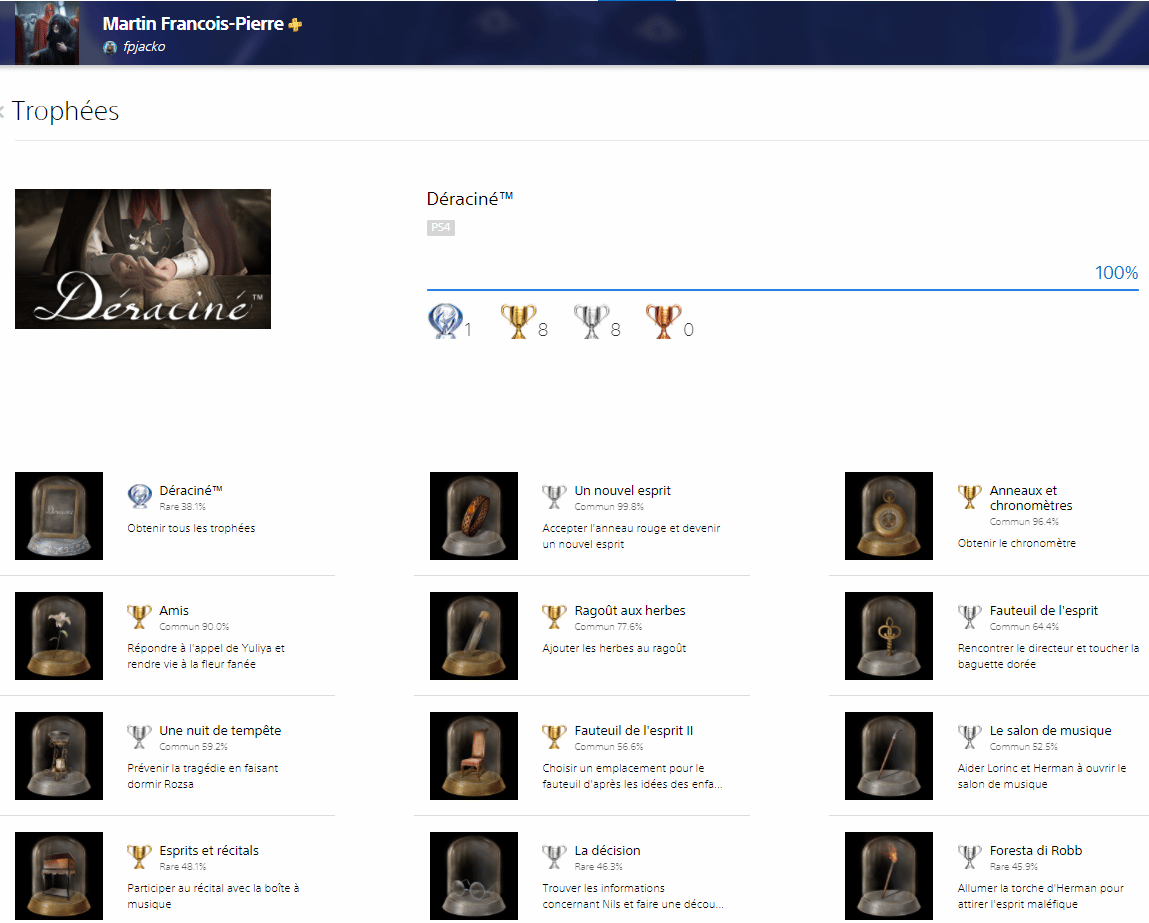Screen dimensions: 1149x923
Task: Click the 'Une nuit de tempête' trophy title
Action: coord(220,731)
